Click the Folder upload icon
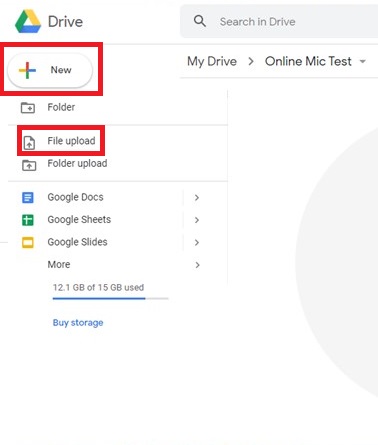The image size is (378, 445). [x=29, y=165]
